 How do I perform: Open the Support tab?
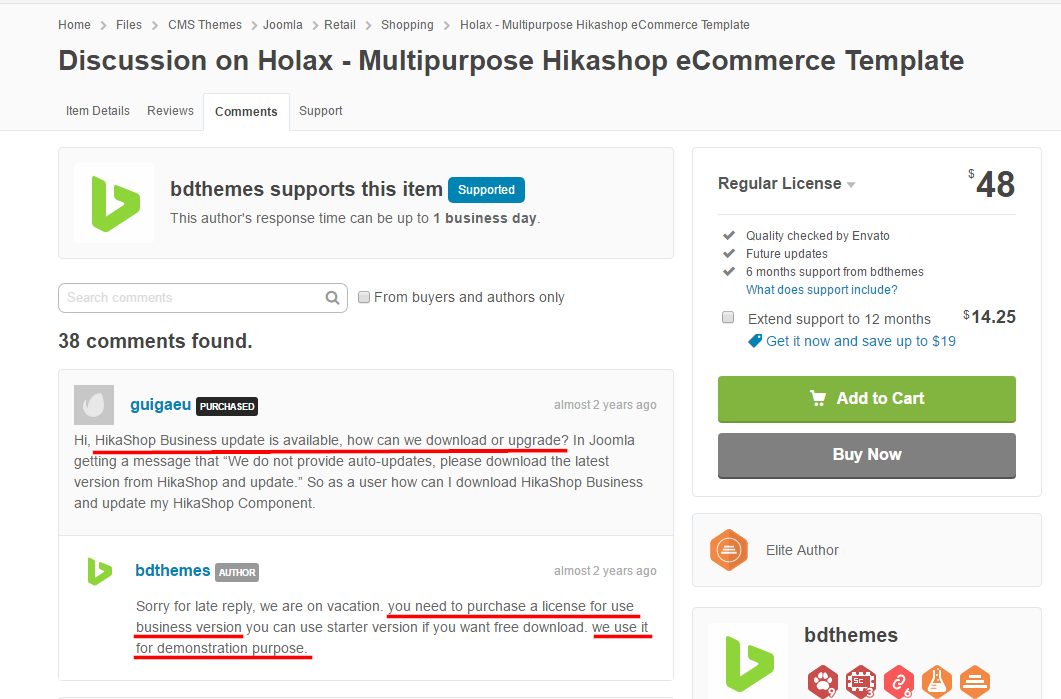point(320,111)
